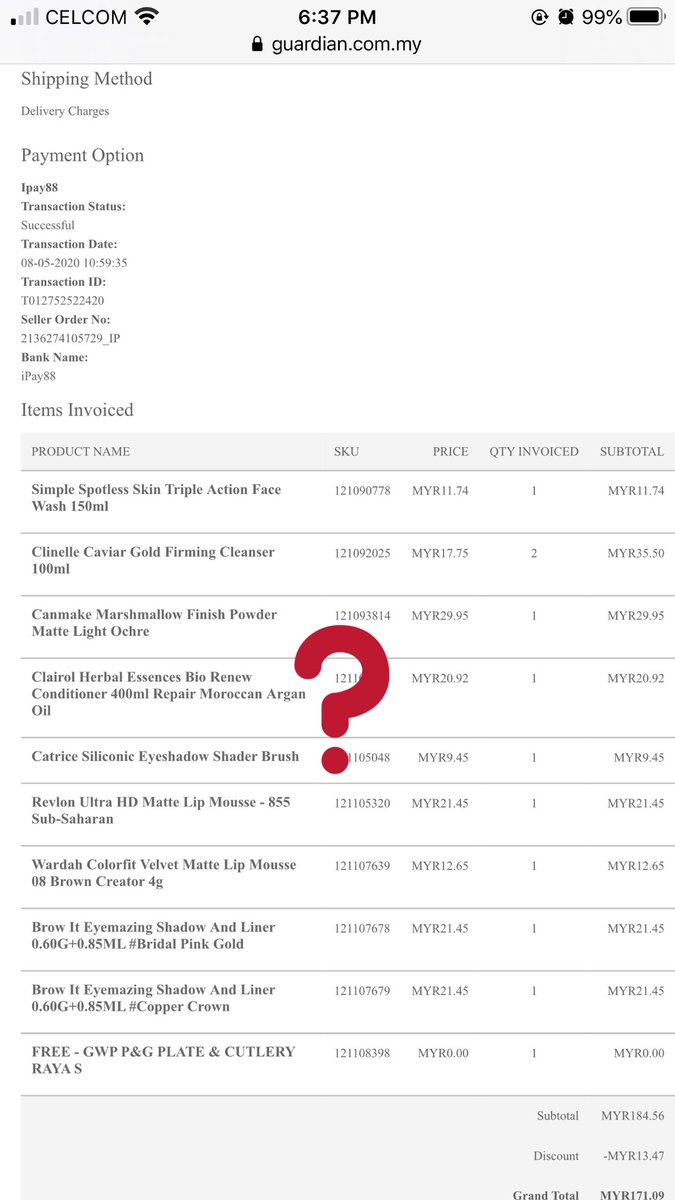Image resolution: width=675 pixels, height=1200 pixels.
Task: Tap the cellular signal bars icon
Action: coord(23,17)
